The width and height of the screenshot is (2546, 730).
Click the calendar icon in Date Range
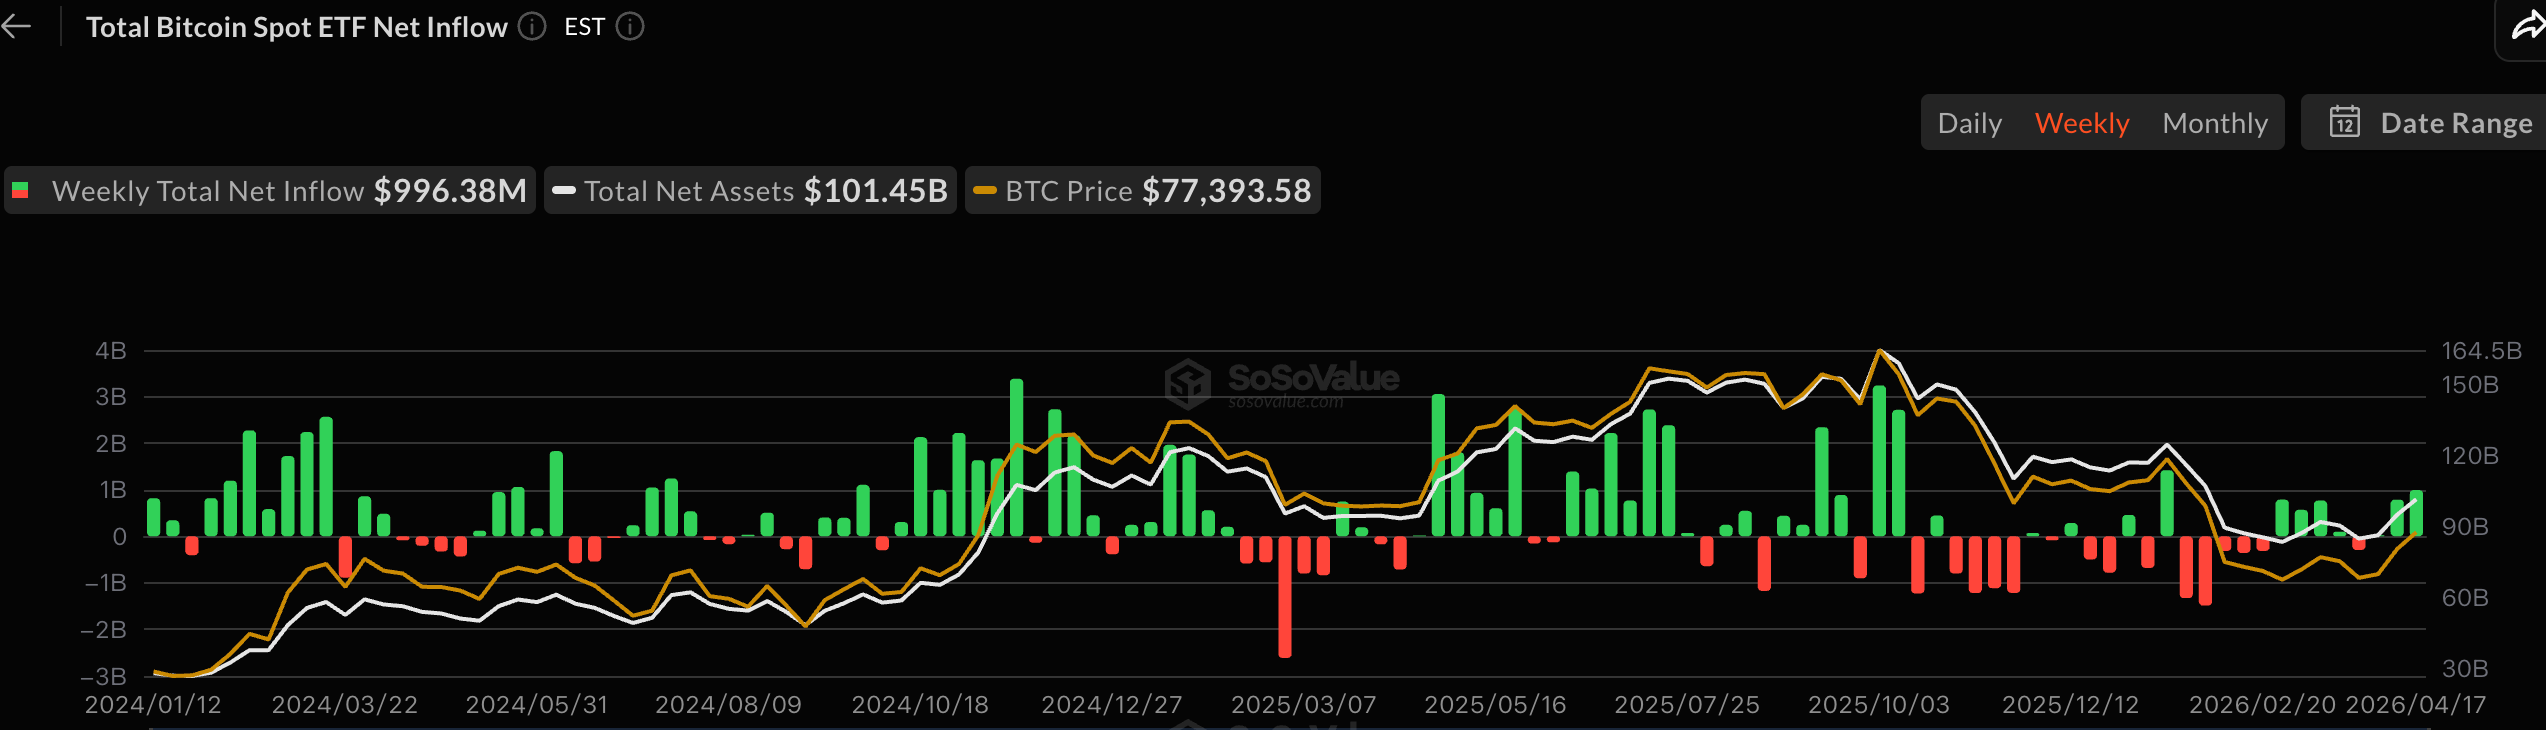(x=2345, y=123)
